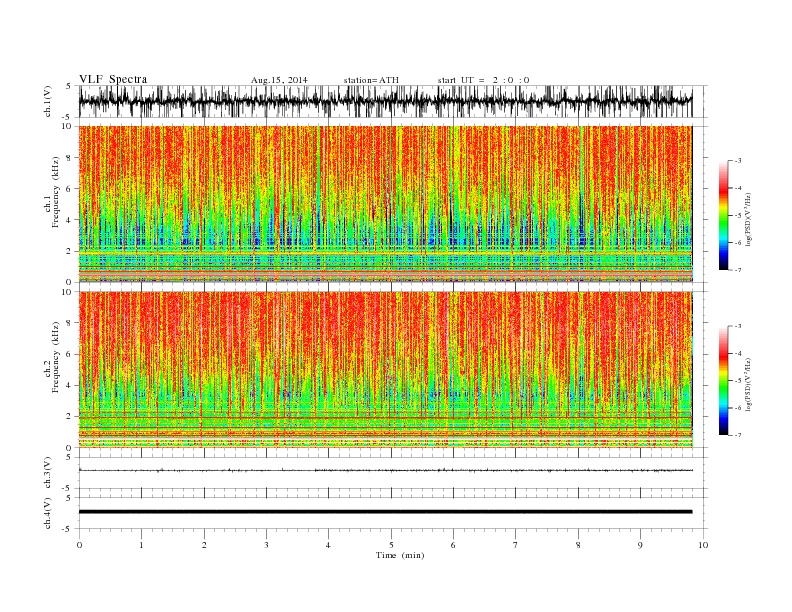Click the "-5" label on the upper colorbar
The height and width of the screenshot is (612, 792).
(x=738, y=216)
